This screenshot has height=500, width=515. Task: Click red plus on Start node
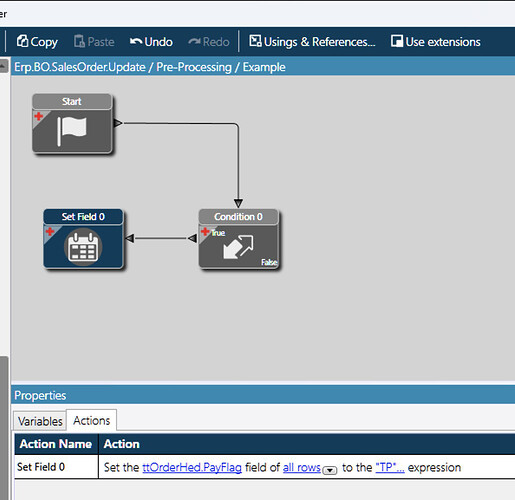(39, 116)
